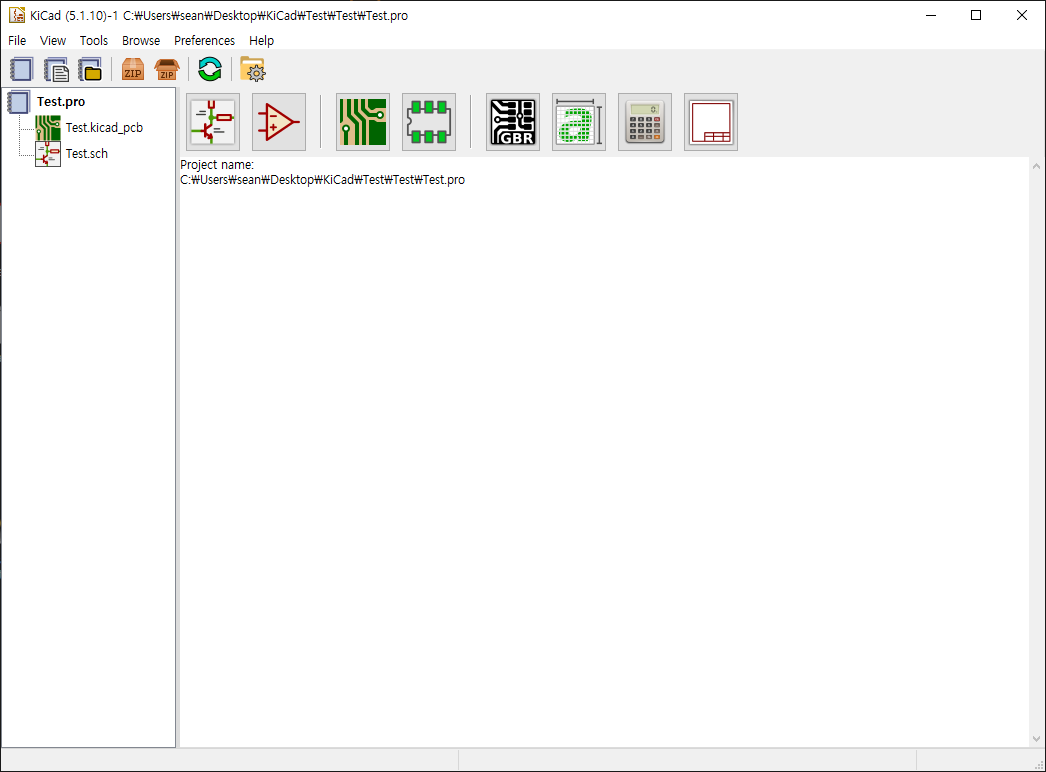The width and height of the screenshot is (1046, 772).
Task: Open the Tools menu
Action: pyautogui.click(x=93, y=41)
